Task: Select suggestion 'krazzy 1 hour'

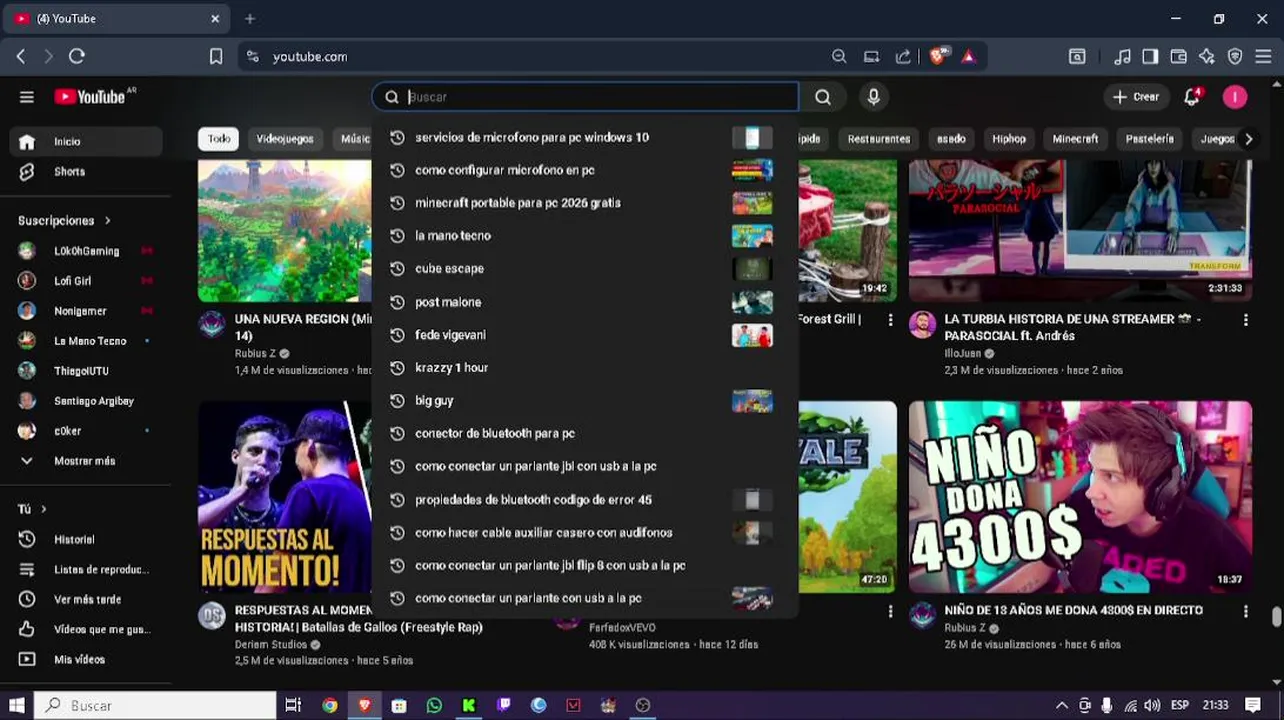Action: click(x=585, y=368)
